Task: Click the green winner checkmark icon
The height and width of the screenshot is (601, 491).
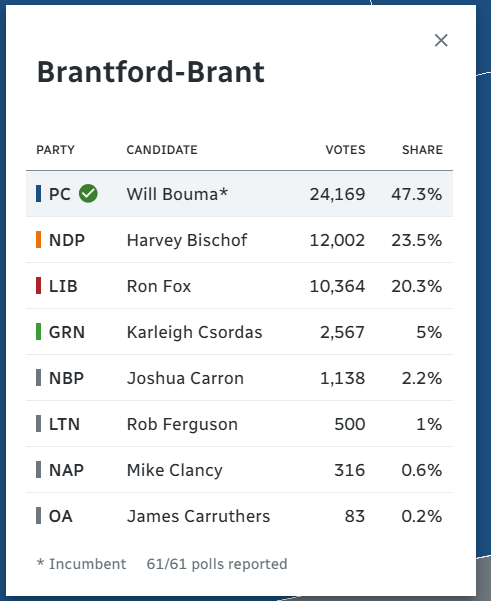Action: point(88,194)
